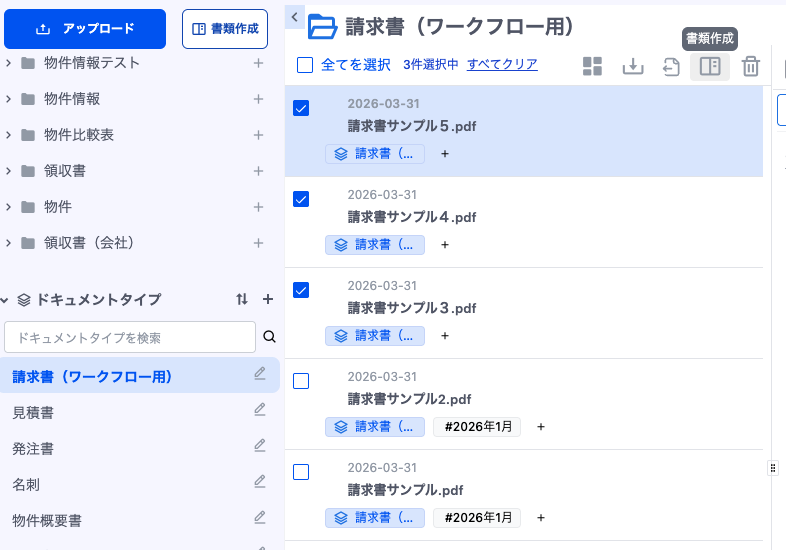Screen dimensions: 786x550
Task: Add subfolder to 物件比較表 with plus
Action: point(258,135)
